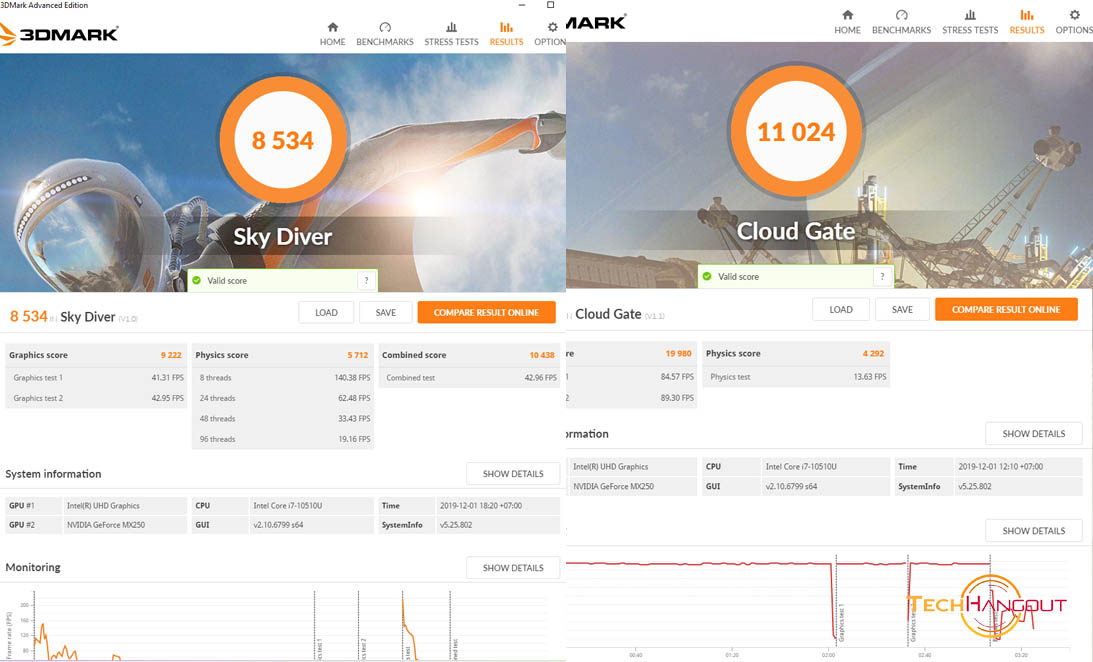Click the 48 threads 33.43 FPS row
Viewport: 1093px width, 662px height.
coord(283,419)
